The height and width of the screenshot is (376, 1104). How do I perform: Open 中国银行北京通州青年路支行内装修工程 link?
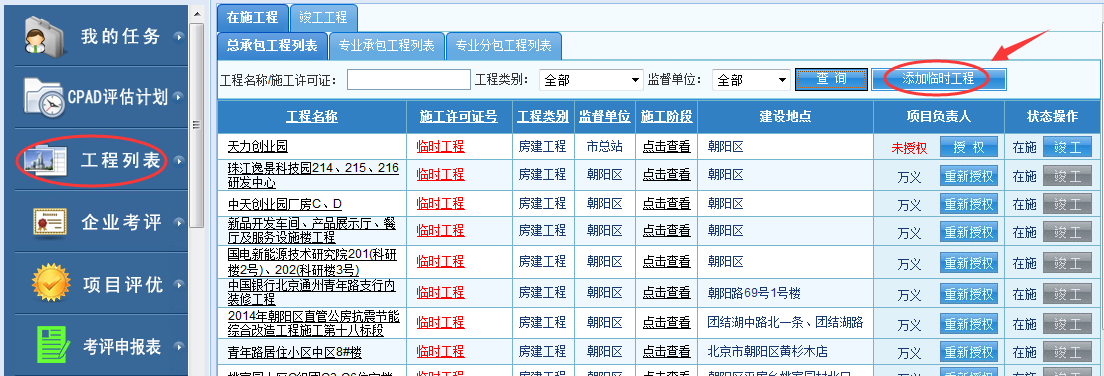click(311, 293)
